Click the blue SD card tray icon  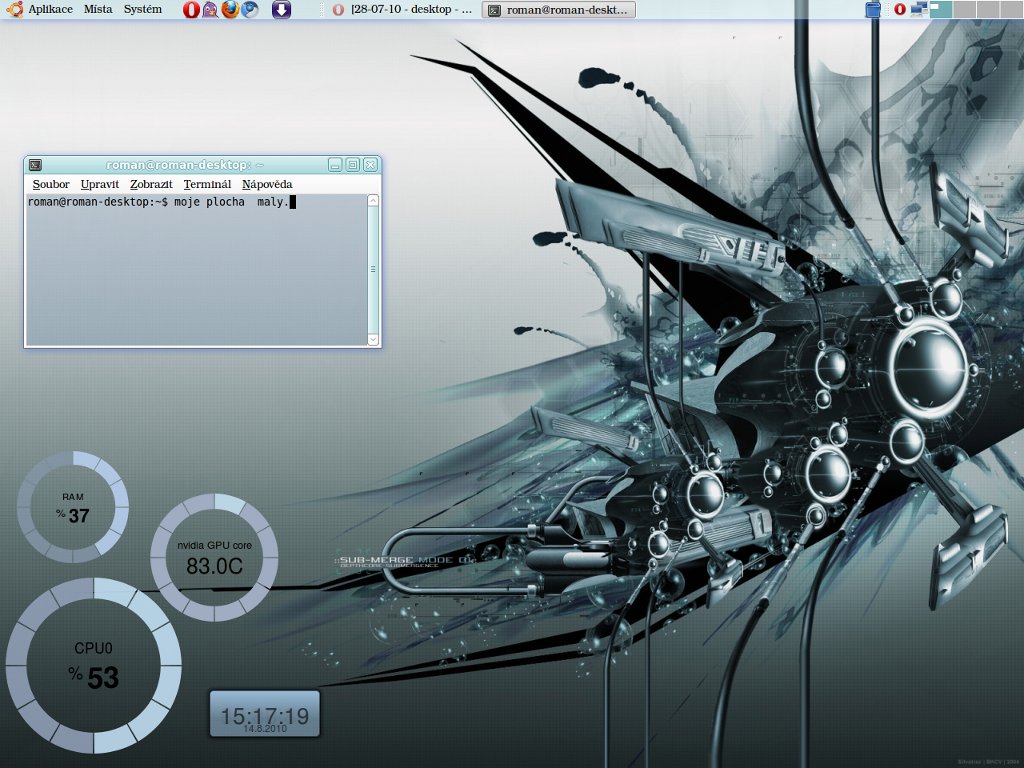872,10
